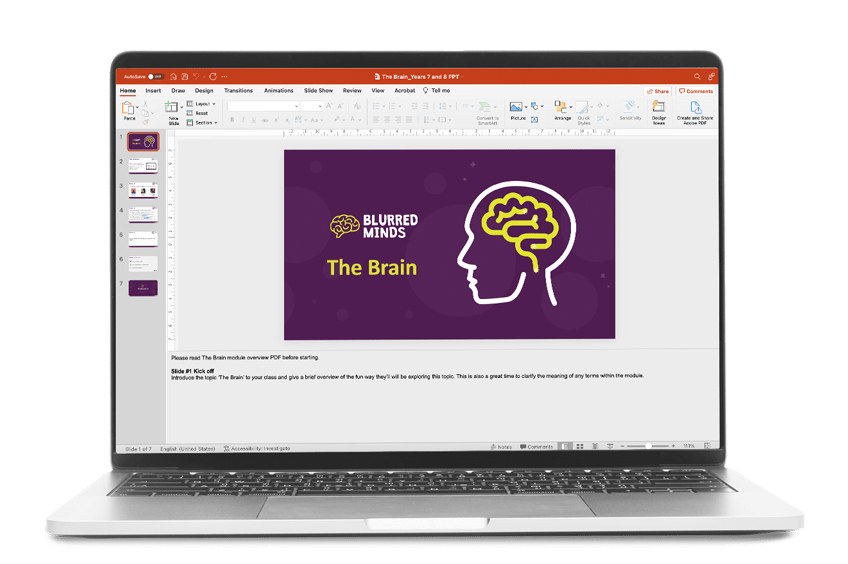
Task: Expand the New Slide dropdown arrow
Action: point(181,107)
